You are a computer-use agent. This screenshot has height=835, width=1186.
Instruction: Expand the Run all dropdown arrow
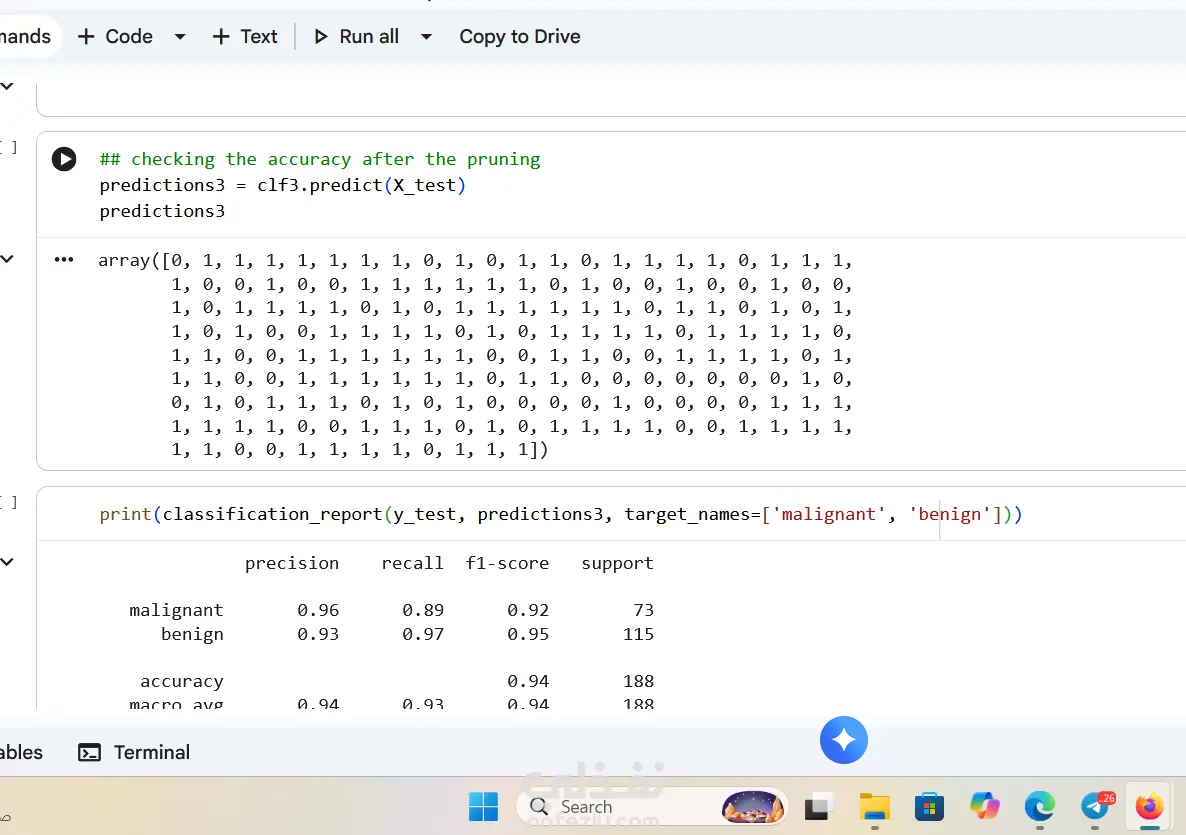[427, 36]
